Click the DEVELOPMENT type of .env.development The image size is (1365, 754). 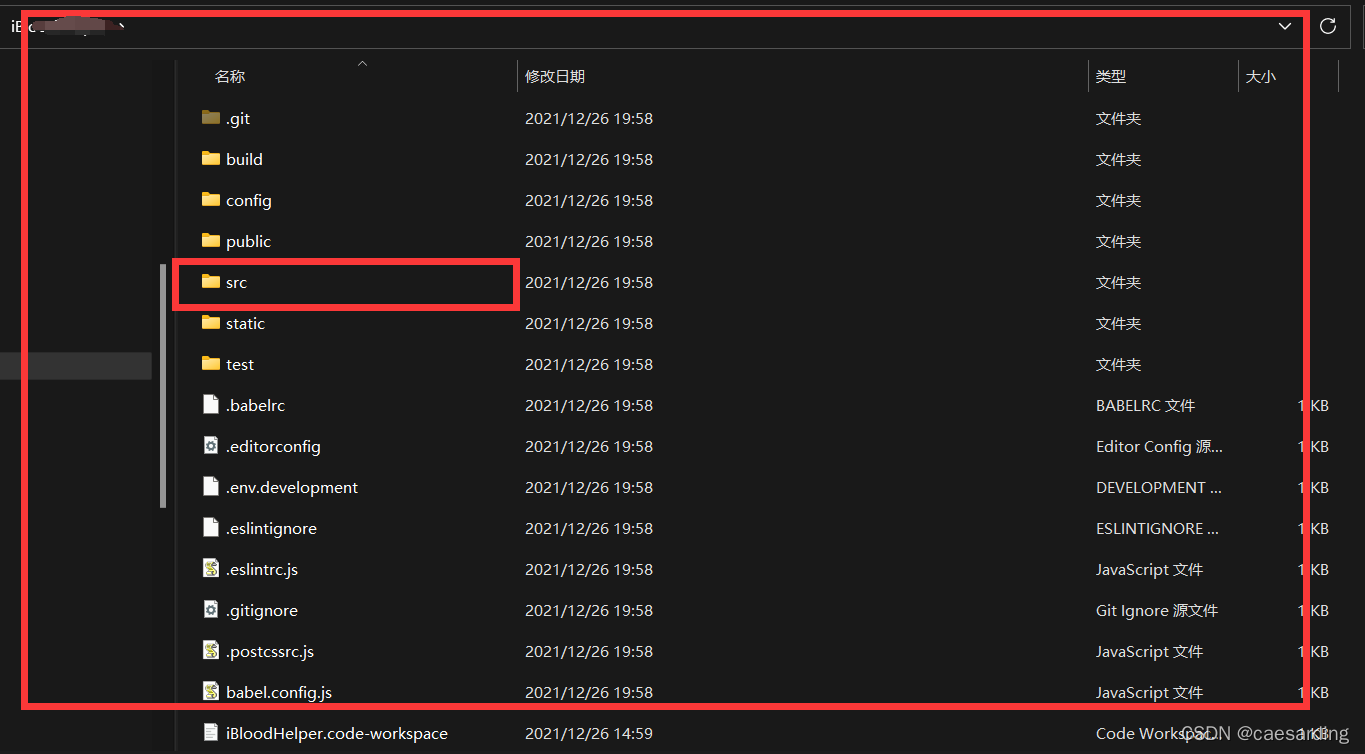point(1159,487)
